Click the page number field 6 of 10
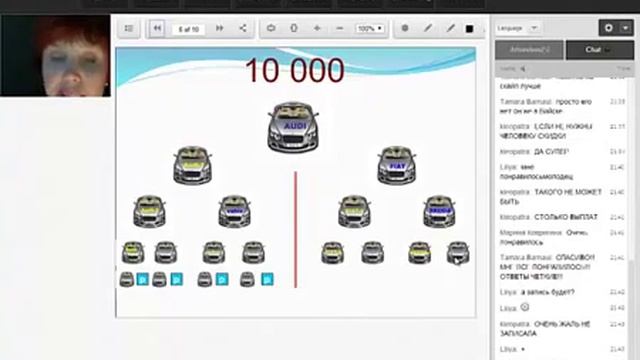Image resolution: width=640 pixels, height=360 pixels. [x=189, y=29]
